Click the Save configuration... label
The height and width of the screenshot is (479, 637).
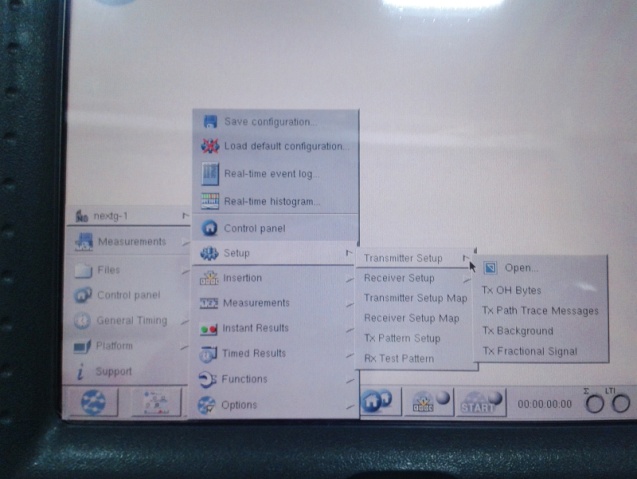tap(271, 122)
